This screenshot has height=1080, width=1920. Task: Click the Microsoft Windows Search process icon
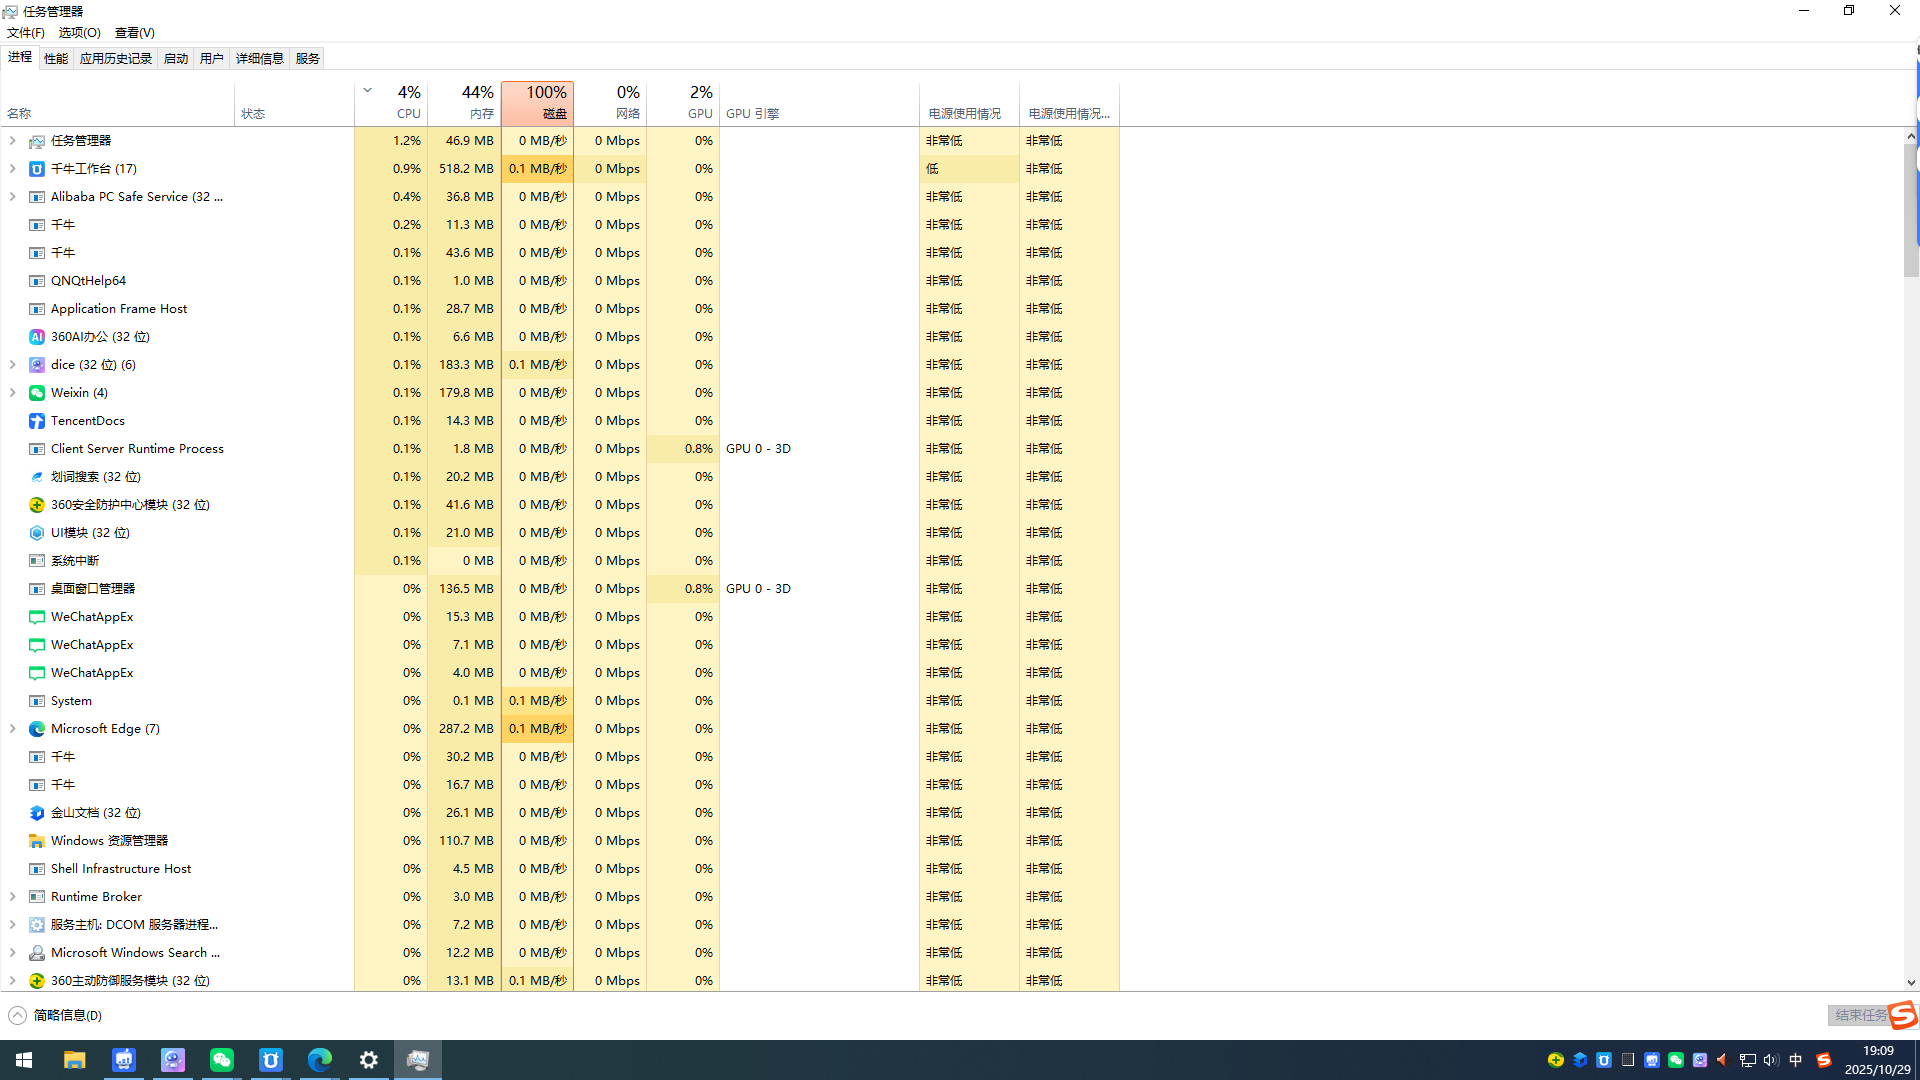click(37, 953)
